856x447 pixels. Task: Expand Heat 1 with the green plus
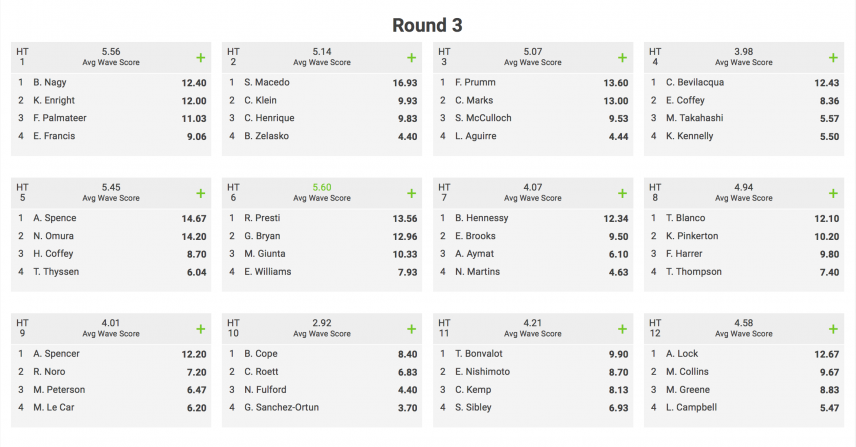[200, 58]
